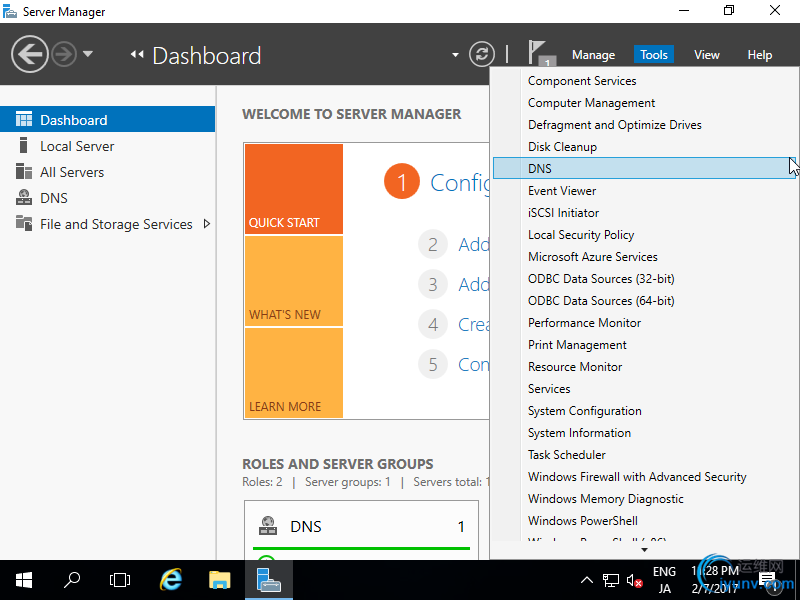Open File Explorer from taskbar

(x=220, y=580)
